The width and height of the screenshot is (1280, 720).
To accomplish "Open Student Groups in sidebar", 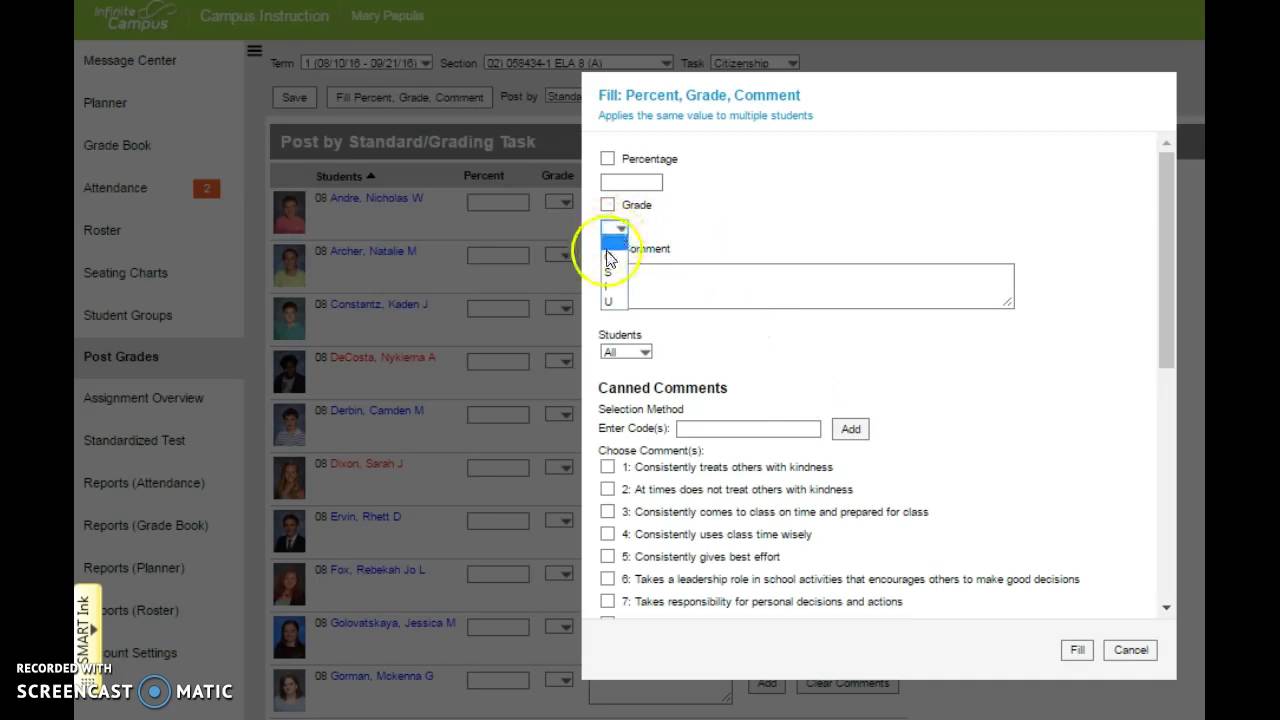I will [x=128, y=315].
